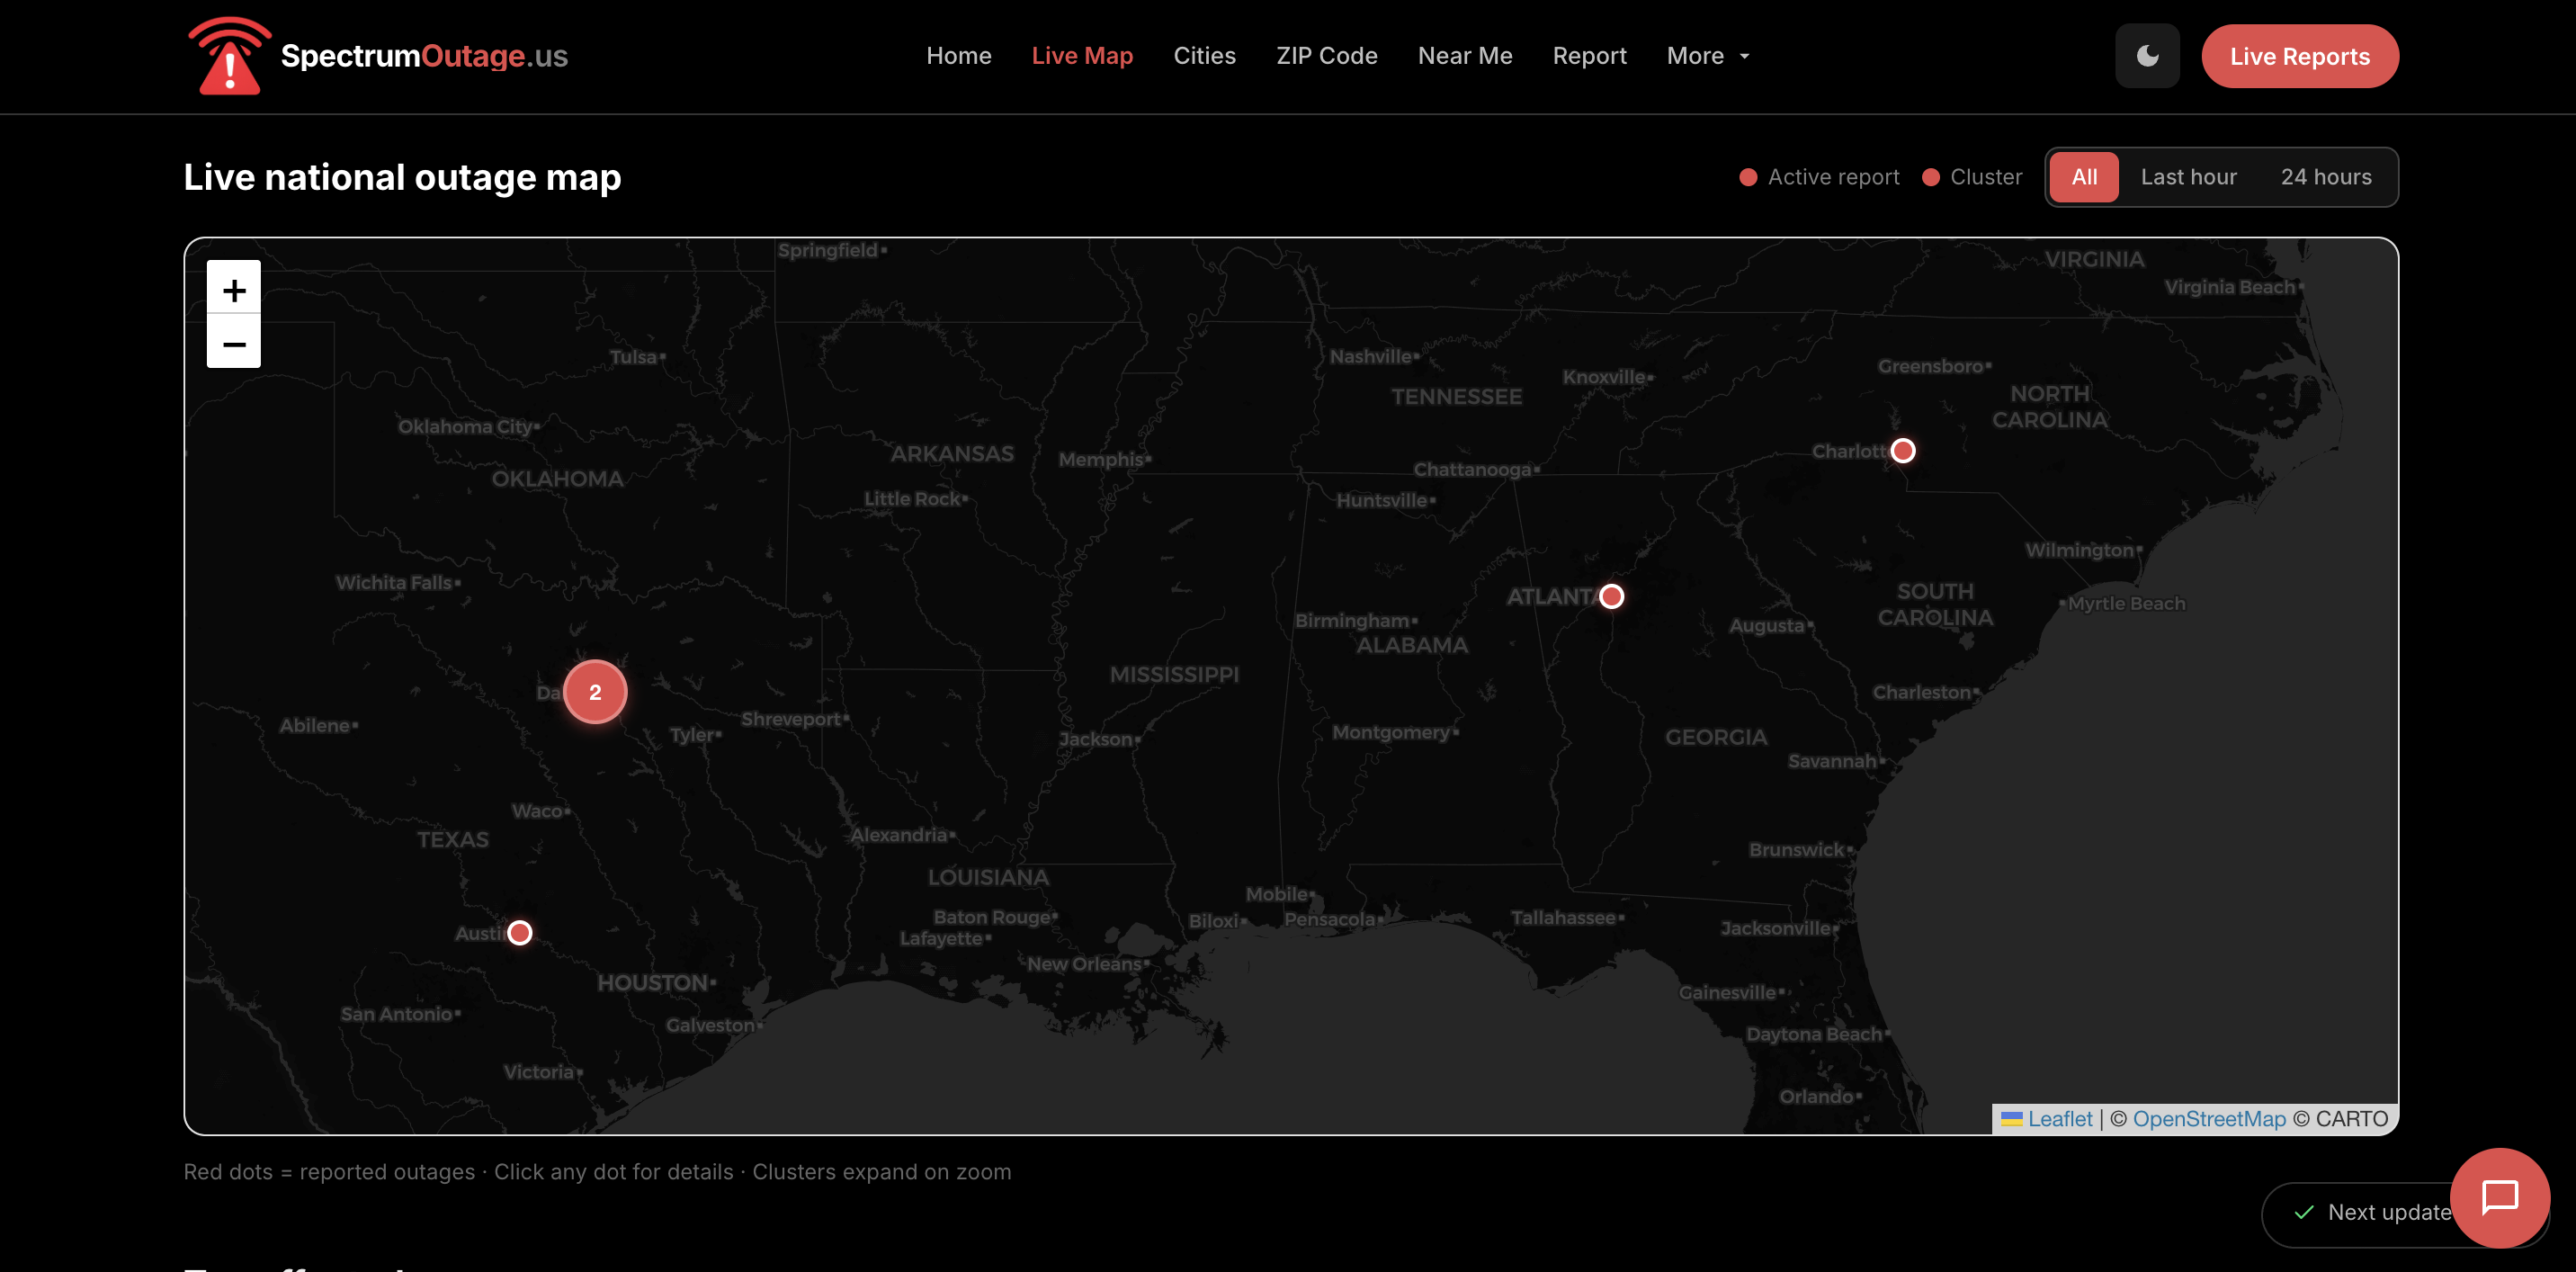Click the Memphis map label
This screenshot has height=1272, width=2576.
(1100, 460)
